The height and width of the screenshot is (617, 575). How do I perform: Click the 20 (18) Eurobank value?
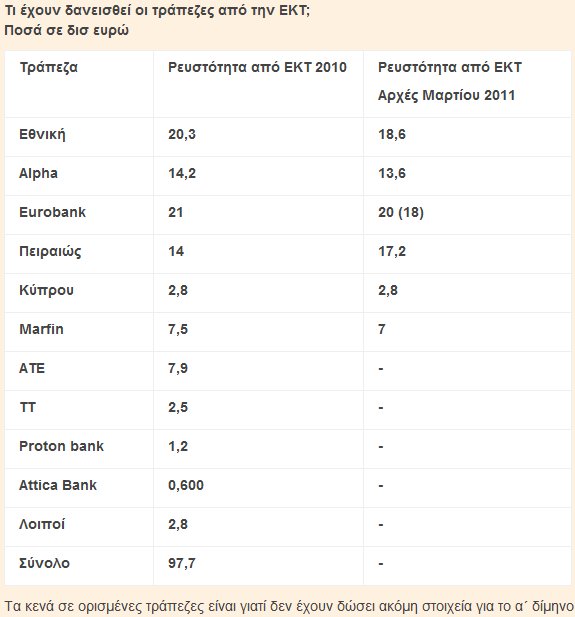click(401, 212)
